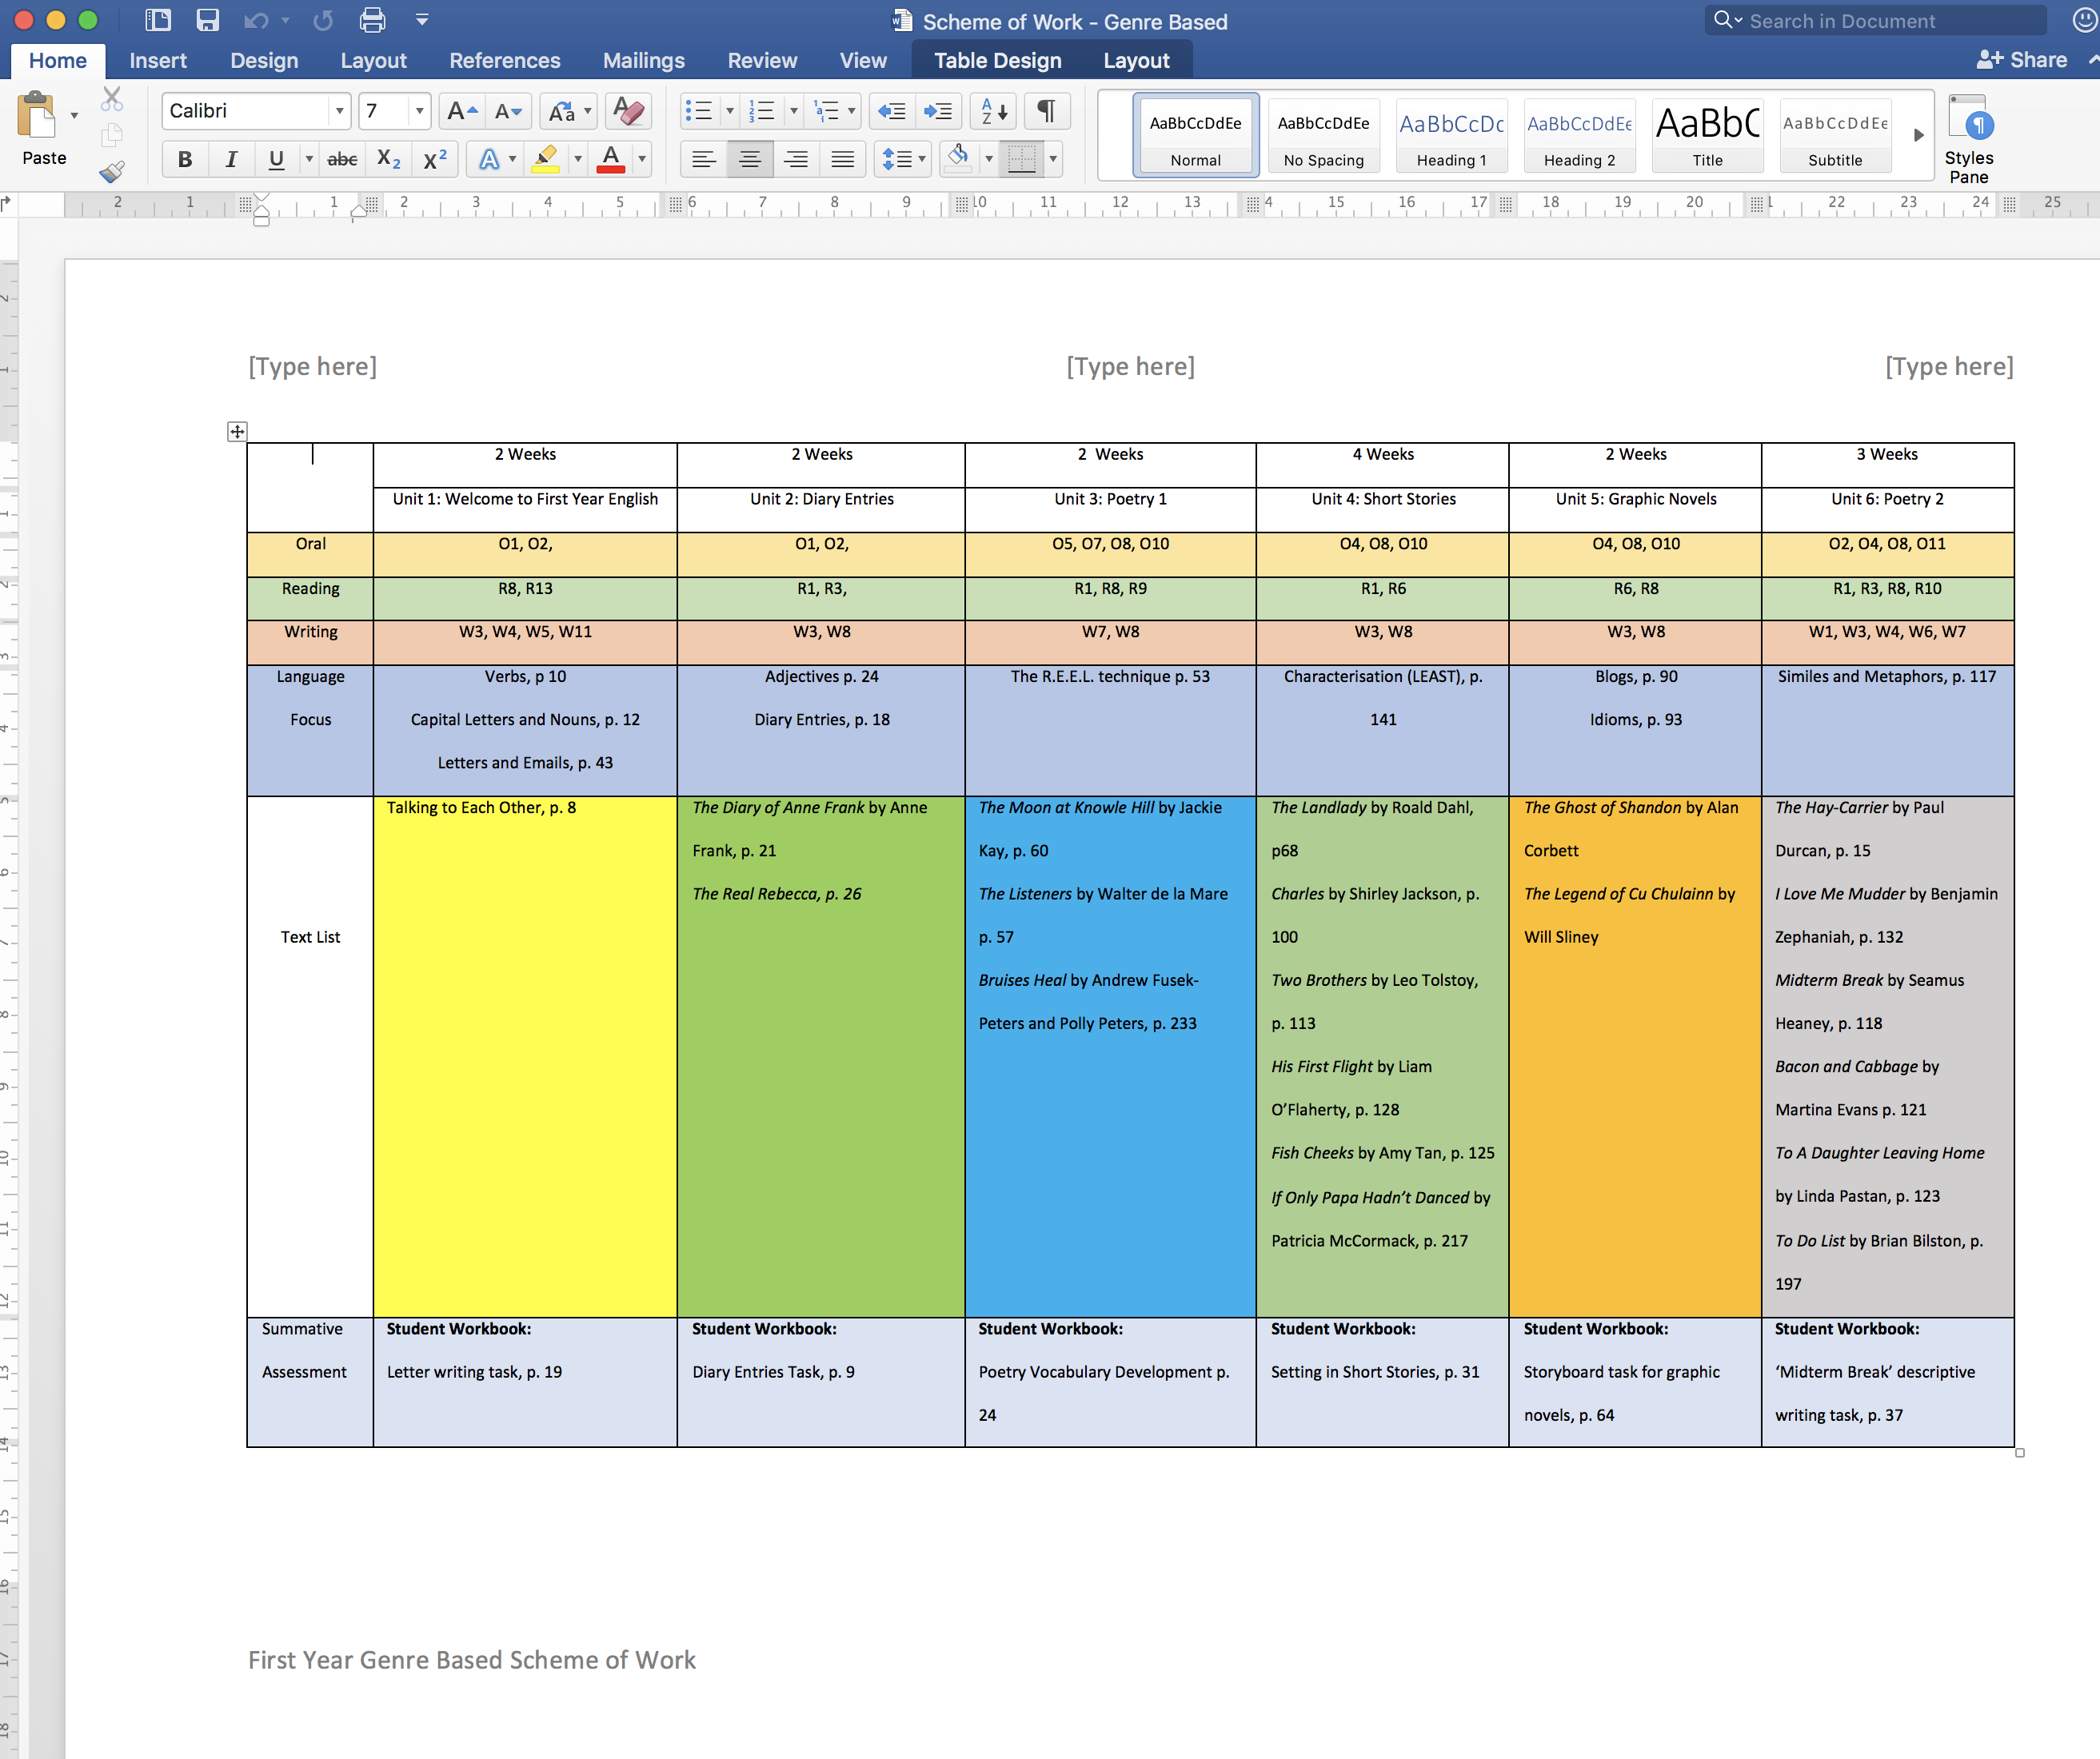
Task: Click the Share button
Action: click(2021, 60)
